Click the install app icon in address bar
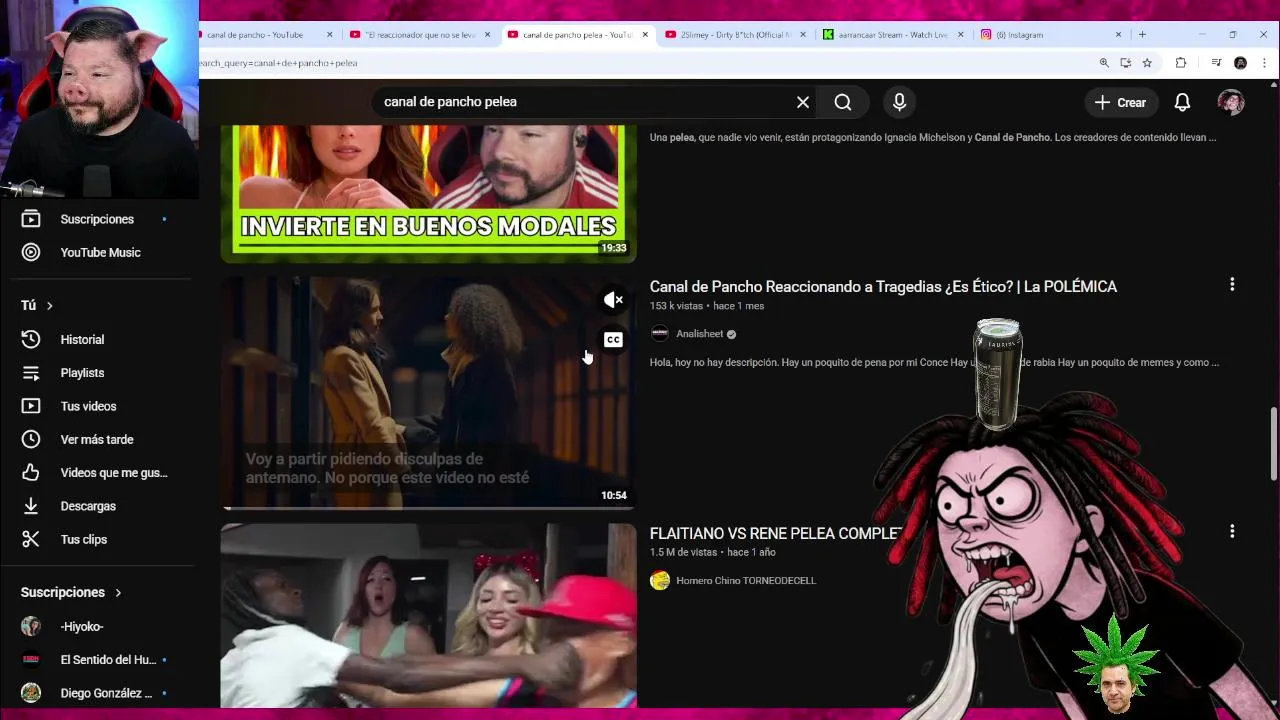Image resolution: width=1280 pixels, height=720 pixels. 1125,63
